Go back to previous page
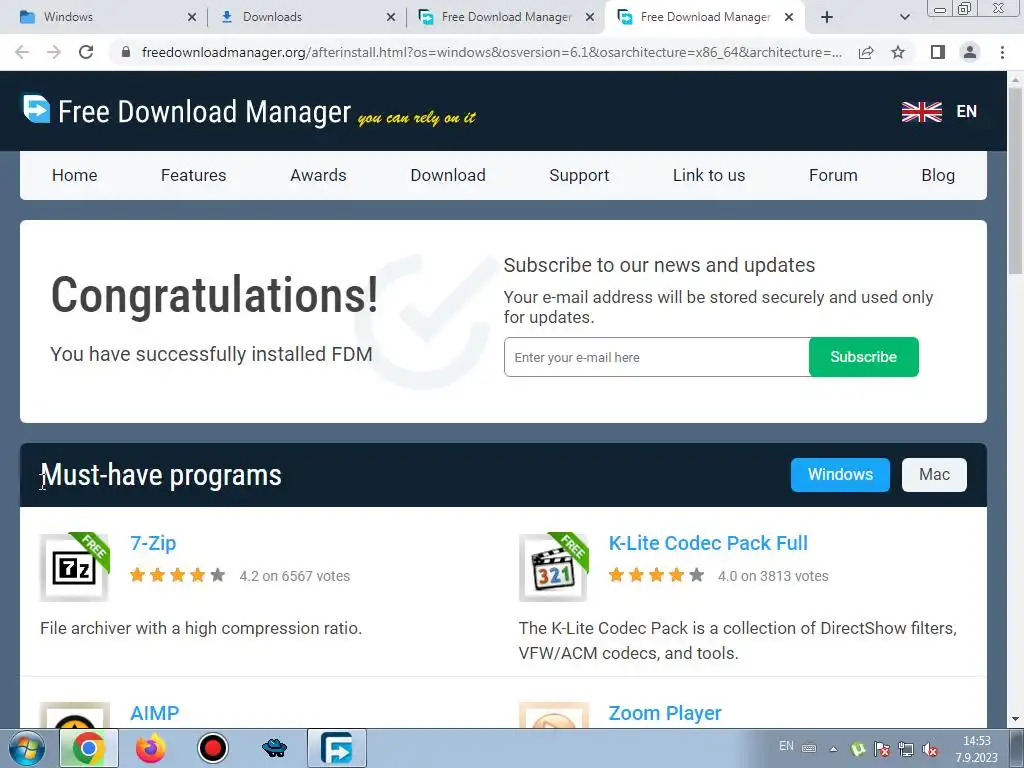The height and width of the screenshot is (768, 1024). 22,52
